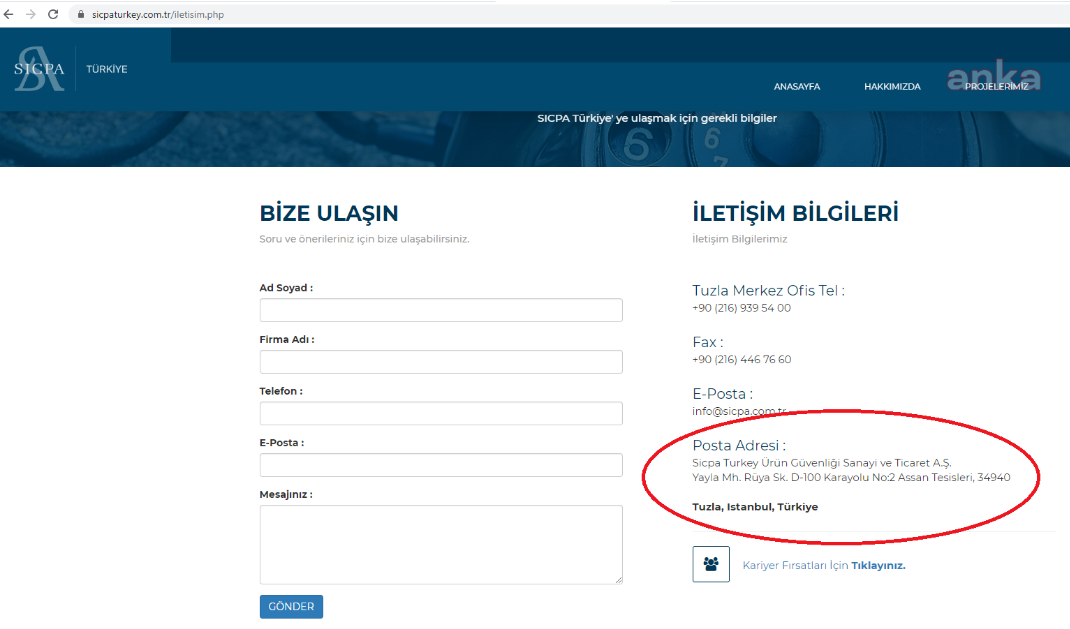Image resolution: width=1070 pixels, height=629 pixels.
Task: Click the E-Posta form input
Action: pos(440,465)
